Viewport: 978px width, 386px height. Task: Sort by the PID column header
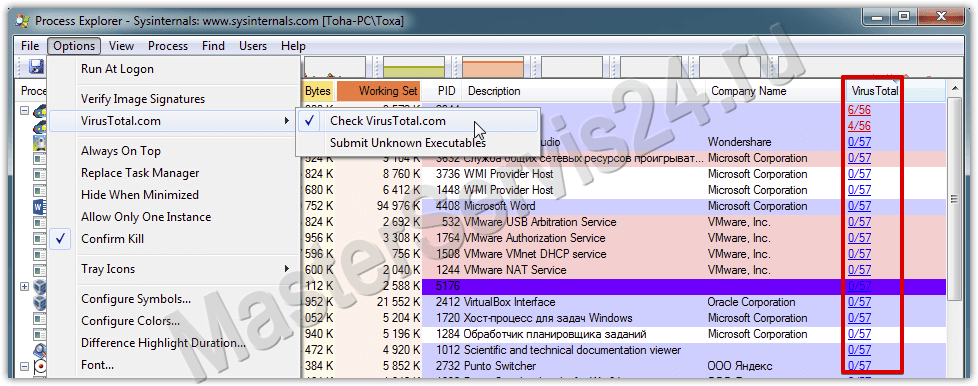(x=442, y=91)
